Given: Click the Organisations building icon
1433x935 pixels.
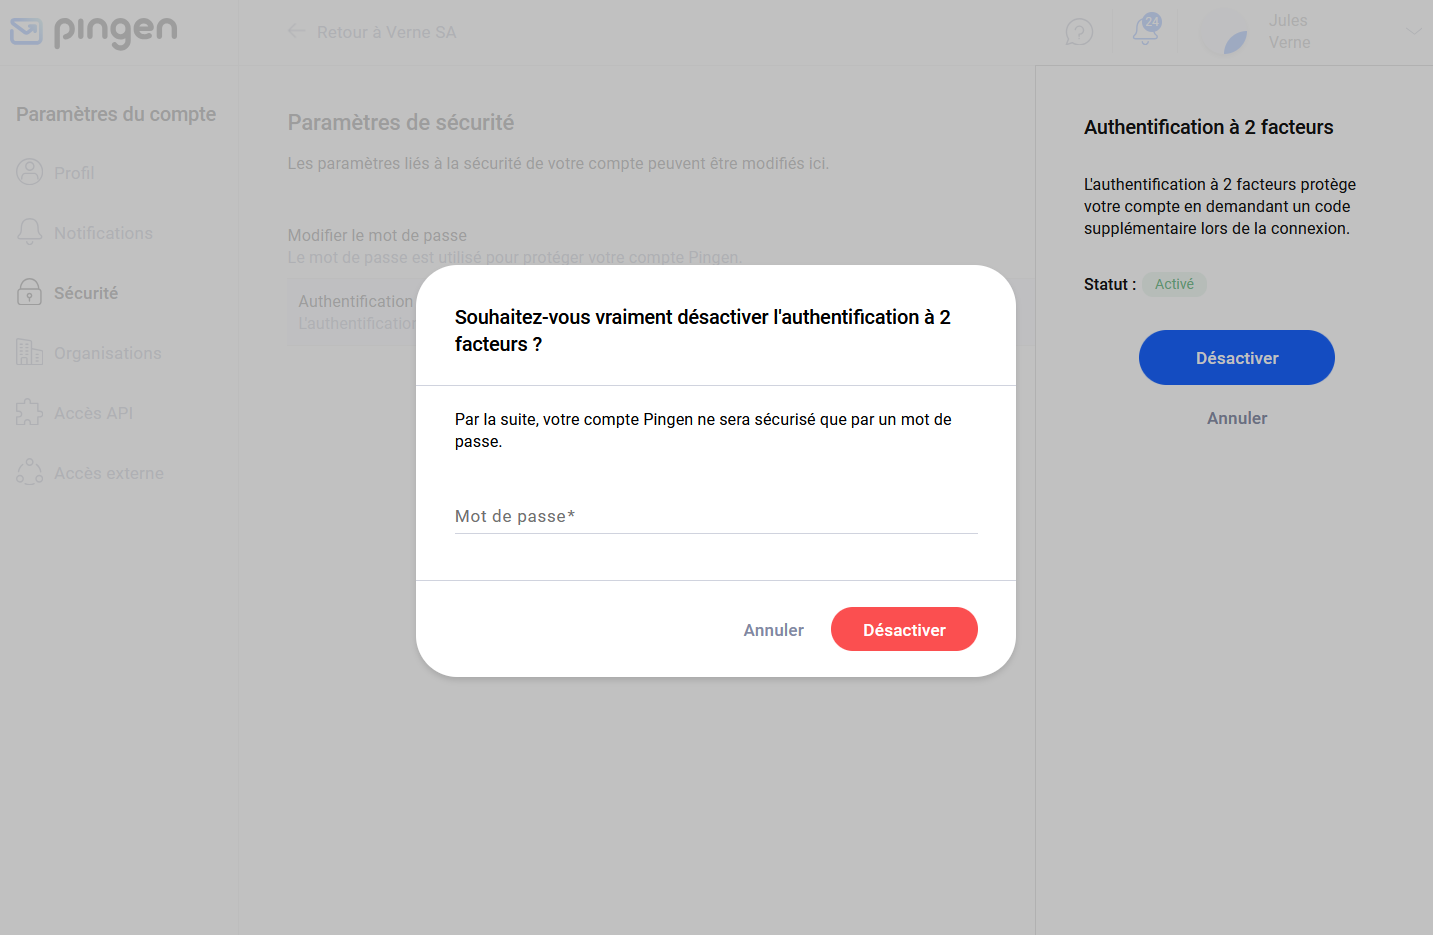Looking at the screenshot, I should (30, 352).
